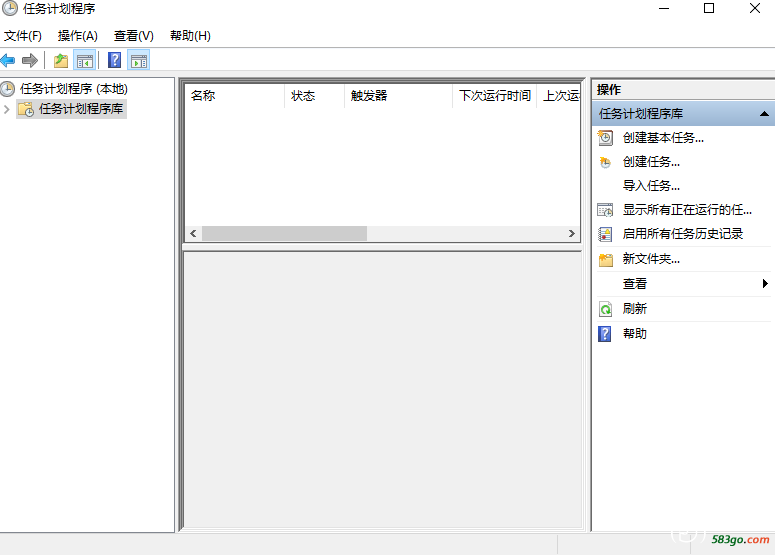Toggle the Show/Hide Action Pane icon
This screenshot has height=555, width=775.
coord(139,61)
